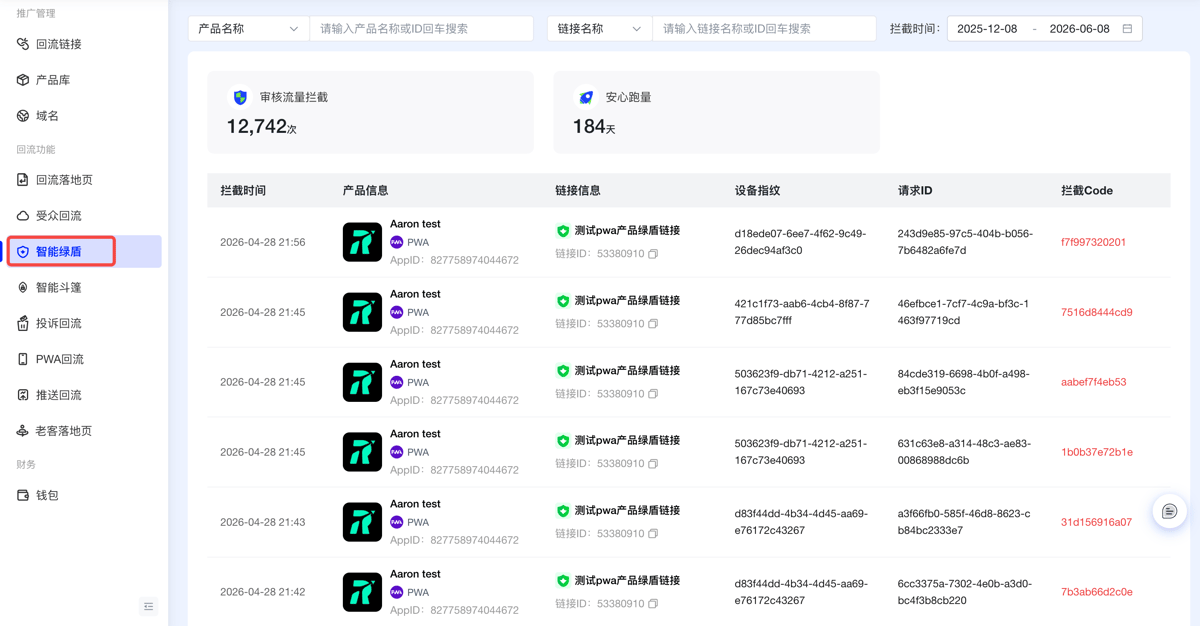The image size is (1200, 626).
Task: Click device fingerprint starting 421c1f73
Action: coord(802,312)
